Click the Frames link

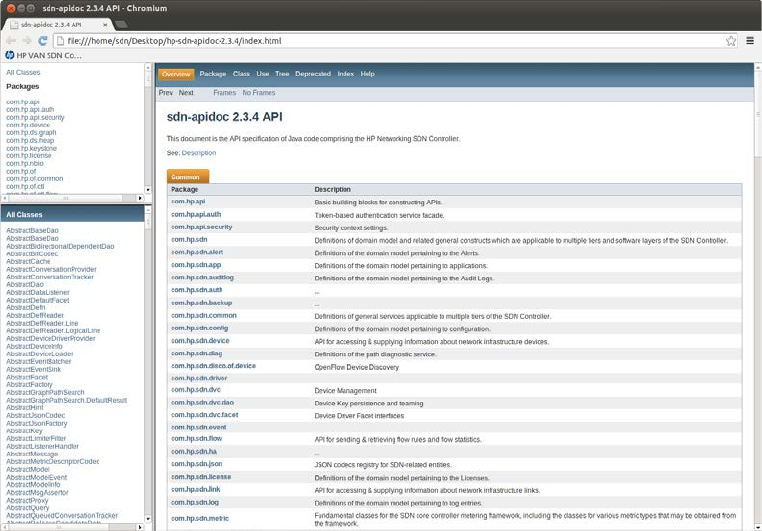click(x=225, y=92)
